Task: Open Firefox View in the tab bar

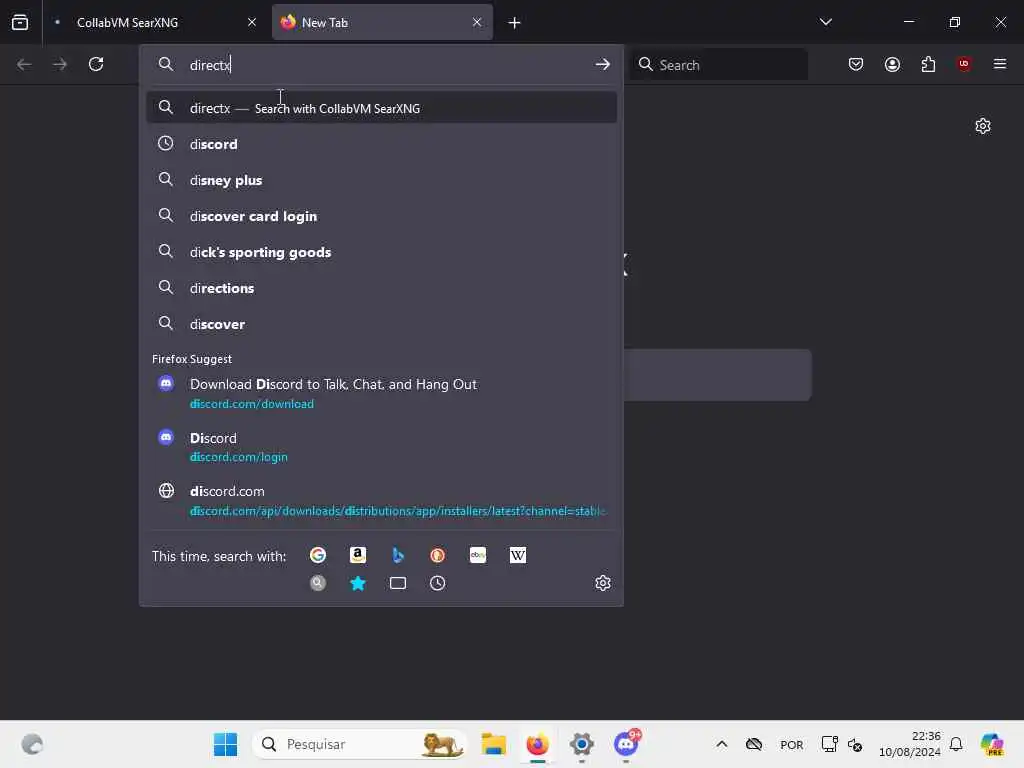Action: (20, 22)
